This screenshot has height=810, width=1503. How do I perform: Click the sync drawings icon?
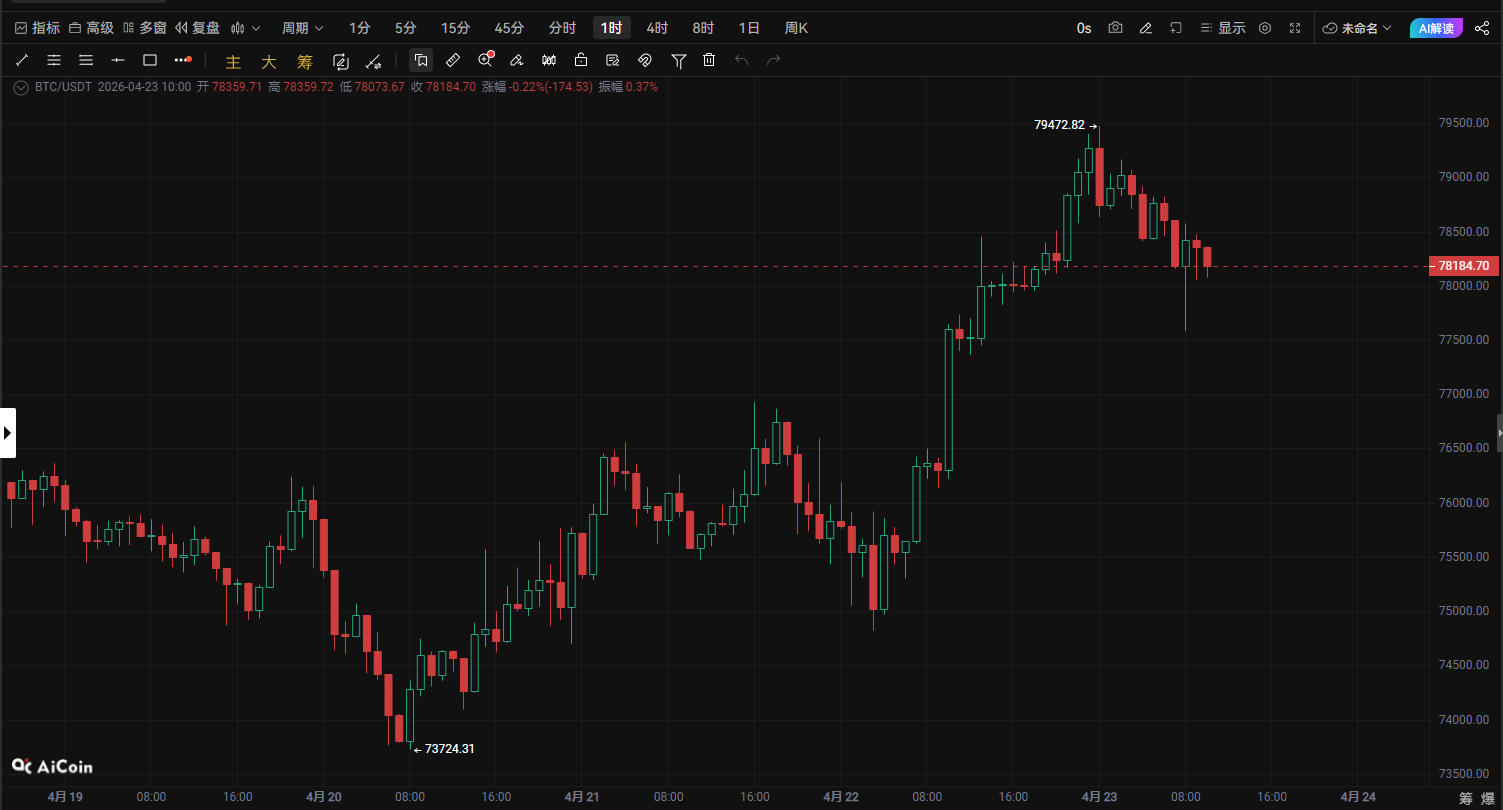[340, 60]
